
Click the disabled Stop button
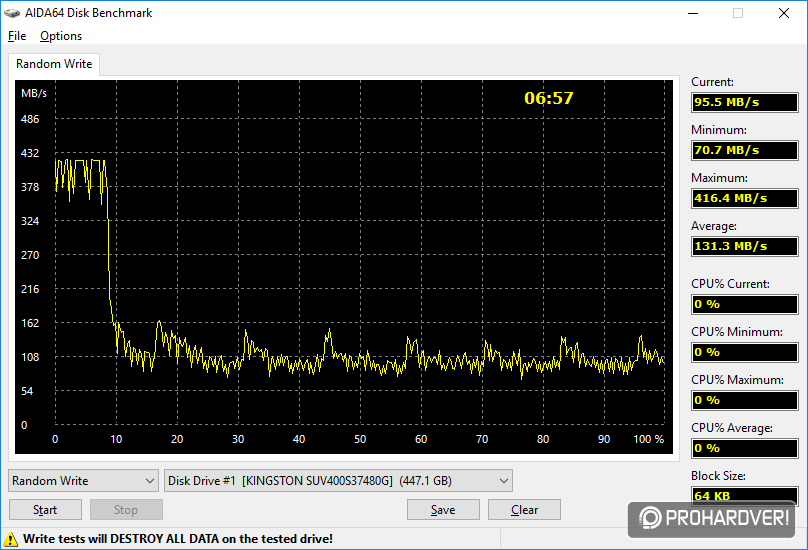point(126,510)
